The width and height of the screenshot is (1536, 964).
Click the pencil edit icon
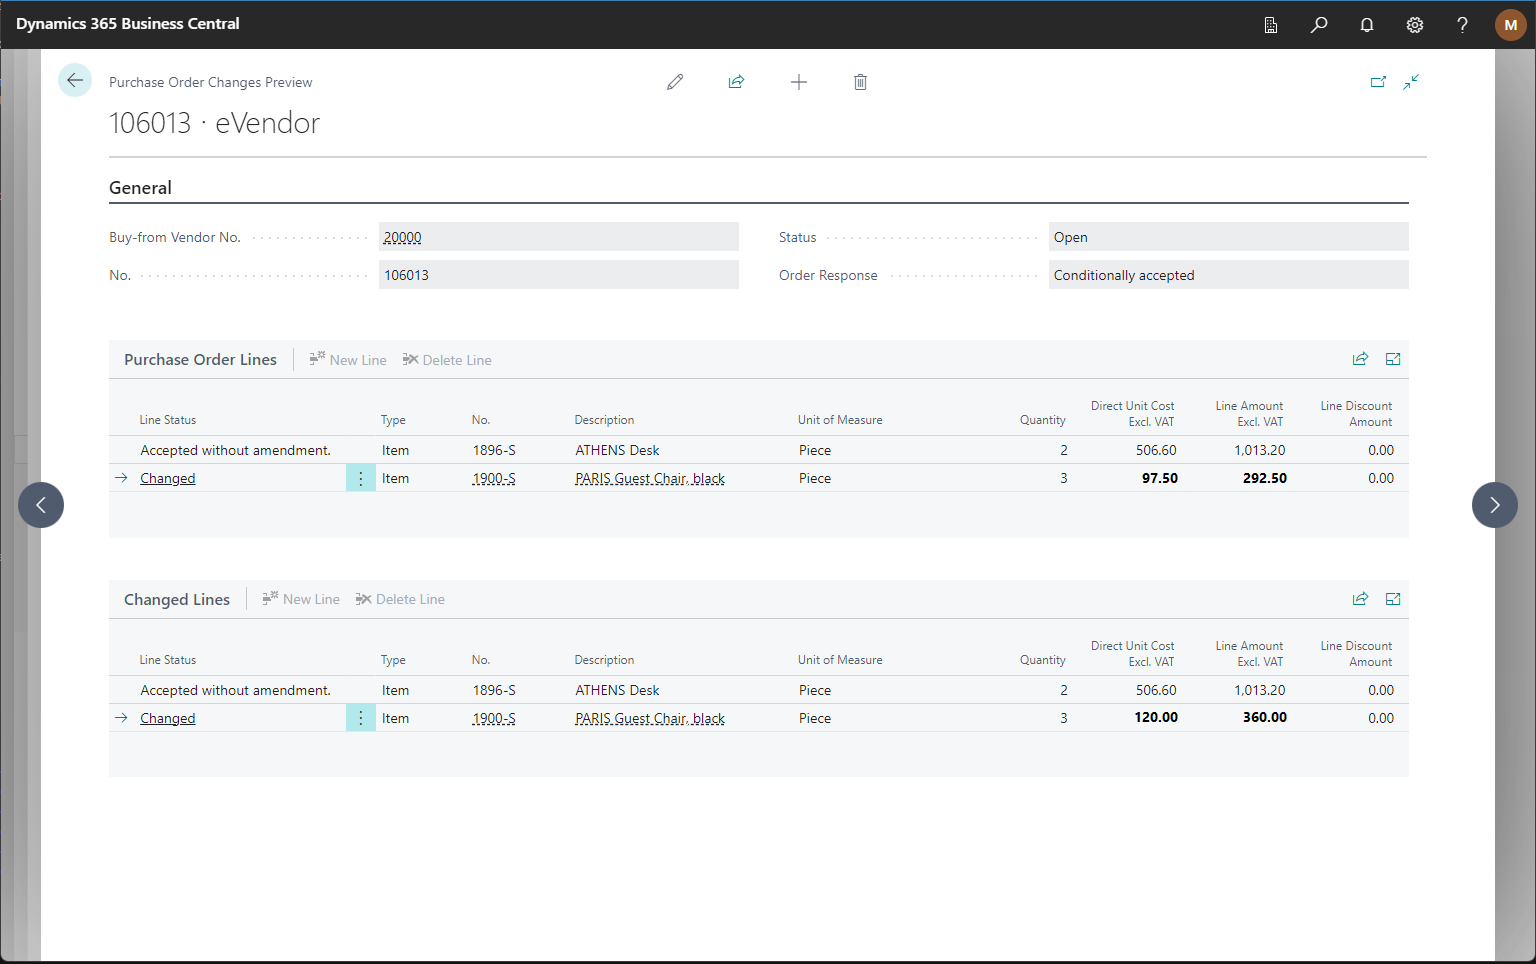point(675,82)
